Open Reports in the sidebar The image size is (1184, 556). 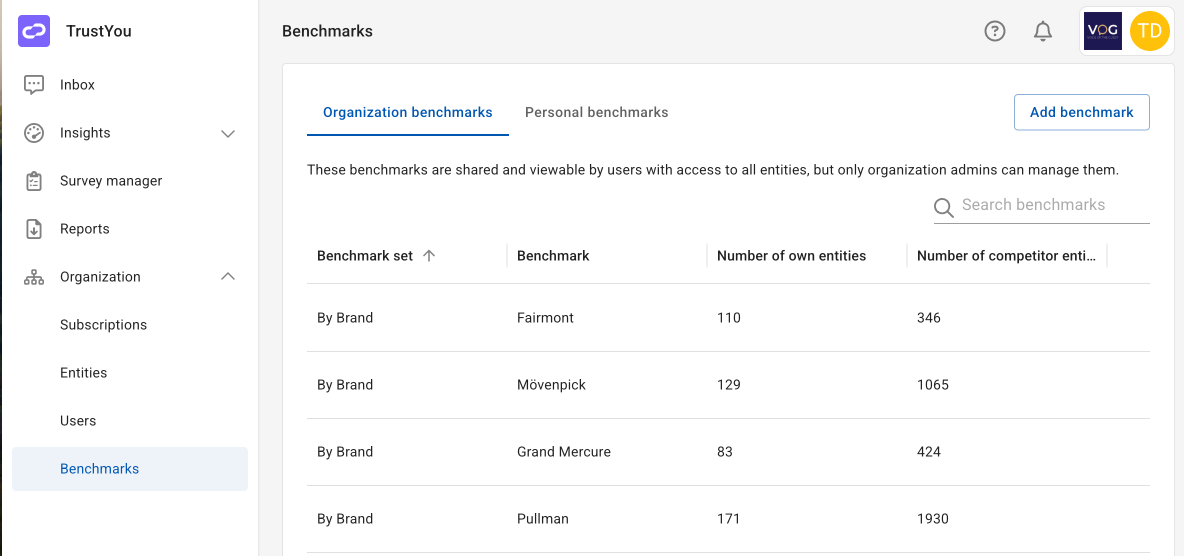tap(130, 229)
